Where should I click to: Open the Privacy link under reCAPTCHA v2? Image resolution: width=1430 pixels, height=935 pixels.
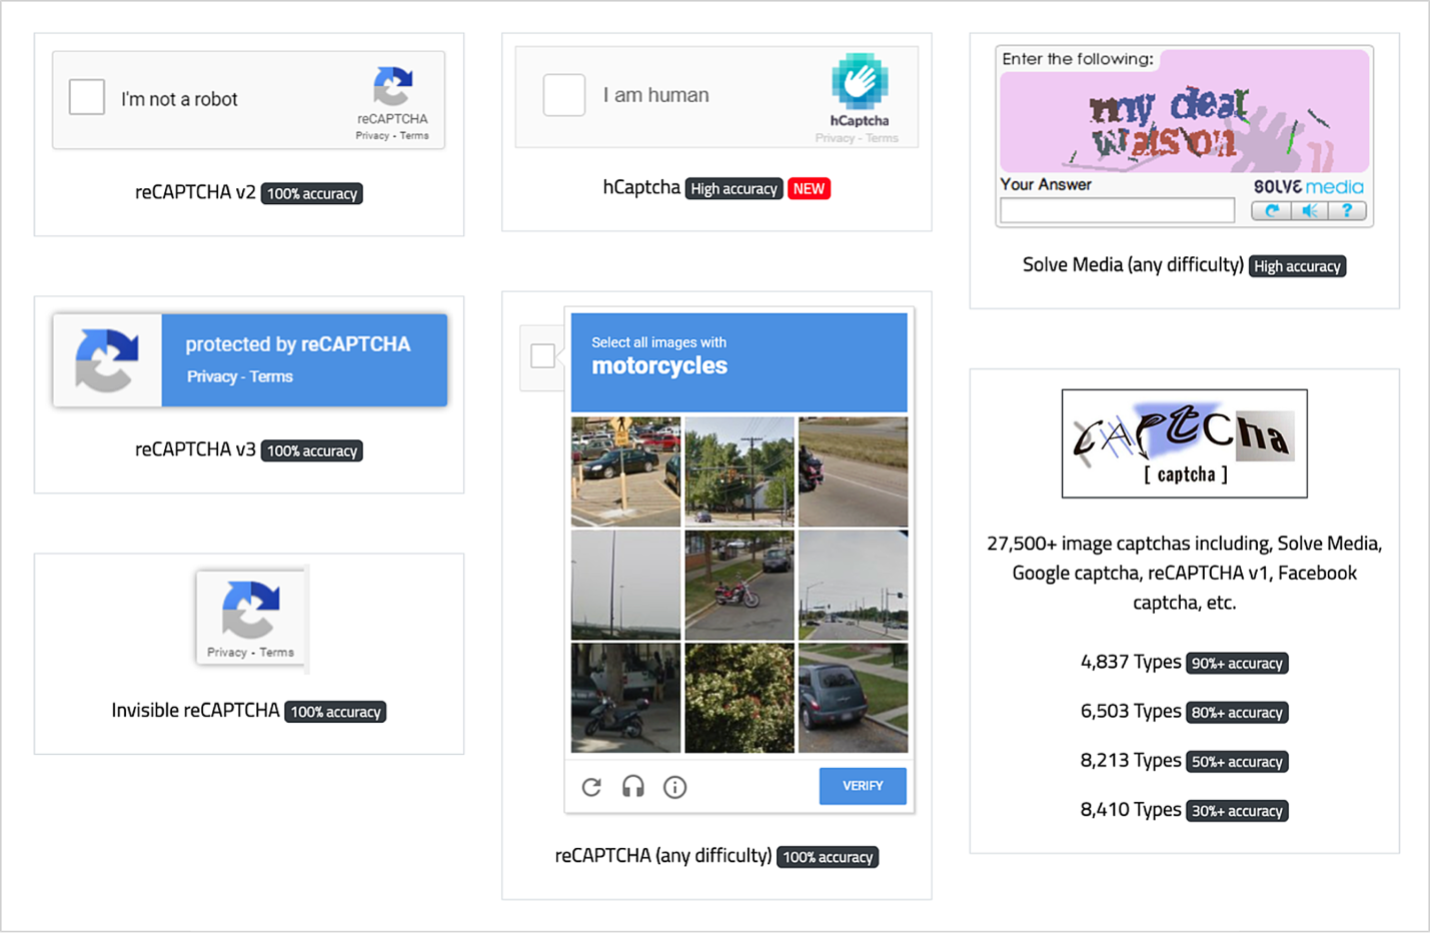[x=371, y=135]
